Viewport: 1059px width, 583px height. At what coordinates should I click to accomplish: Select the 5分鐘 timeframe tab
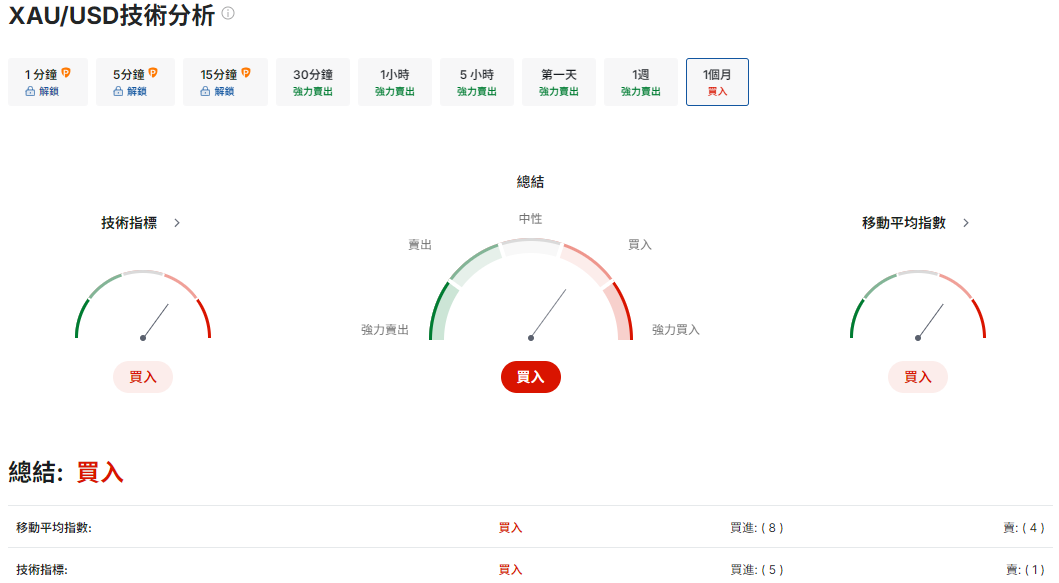(135, 82)
